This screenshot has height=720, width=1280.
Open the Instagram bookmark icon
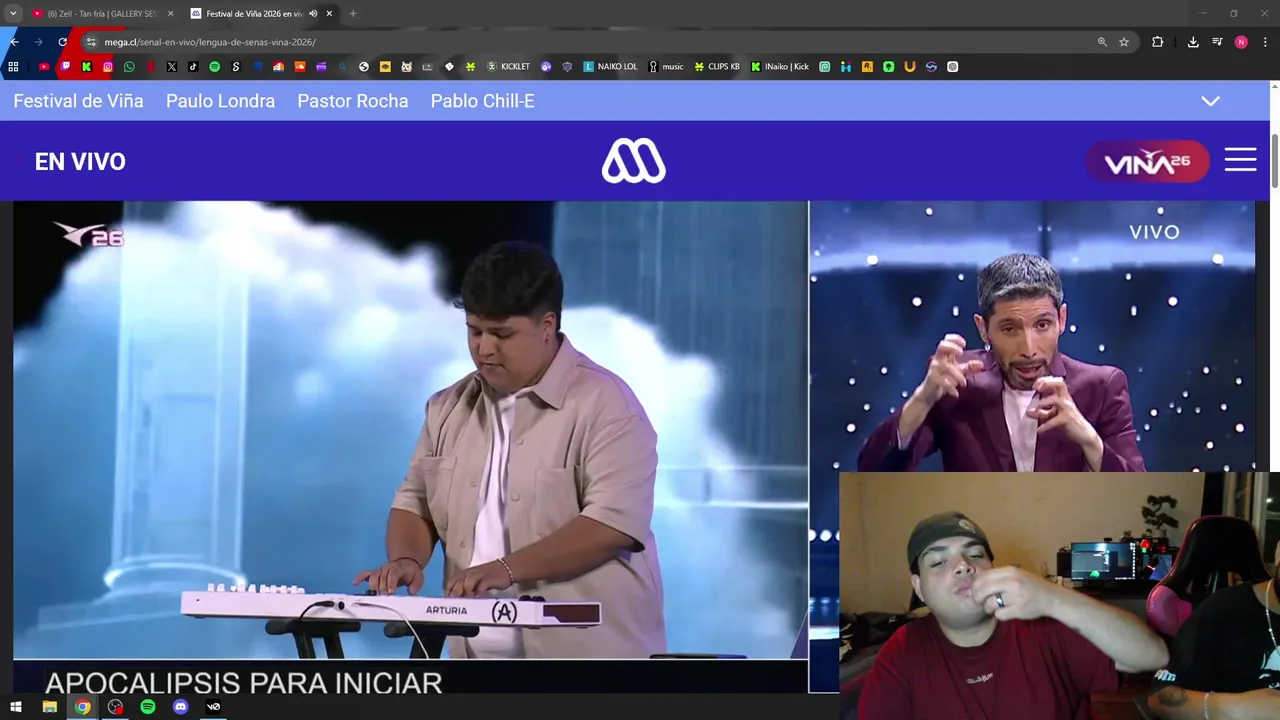click(108, 67)
